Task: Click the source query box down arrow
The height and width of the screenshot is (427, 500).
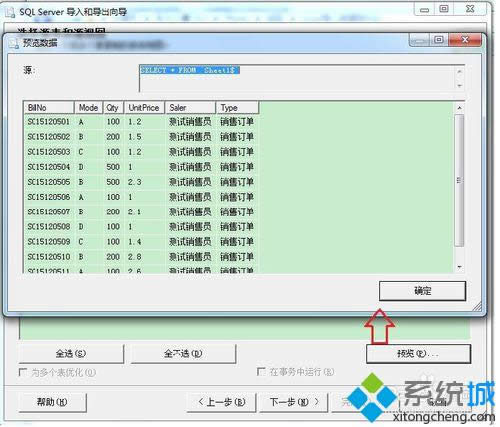Action: 460,86
